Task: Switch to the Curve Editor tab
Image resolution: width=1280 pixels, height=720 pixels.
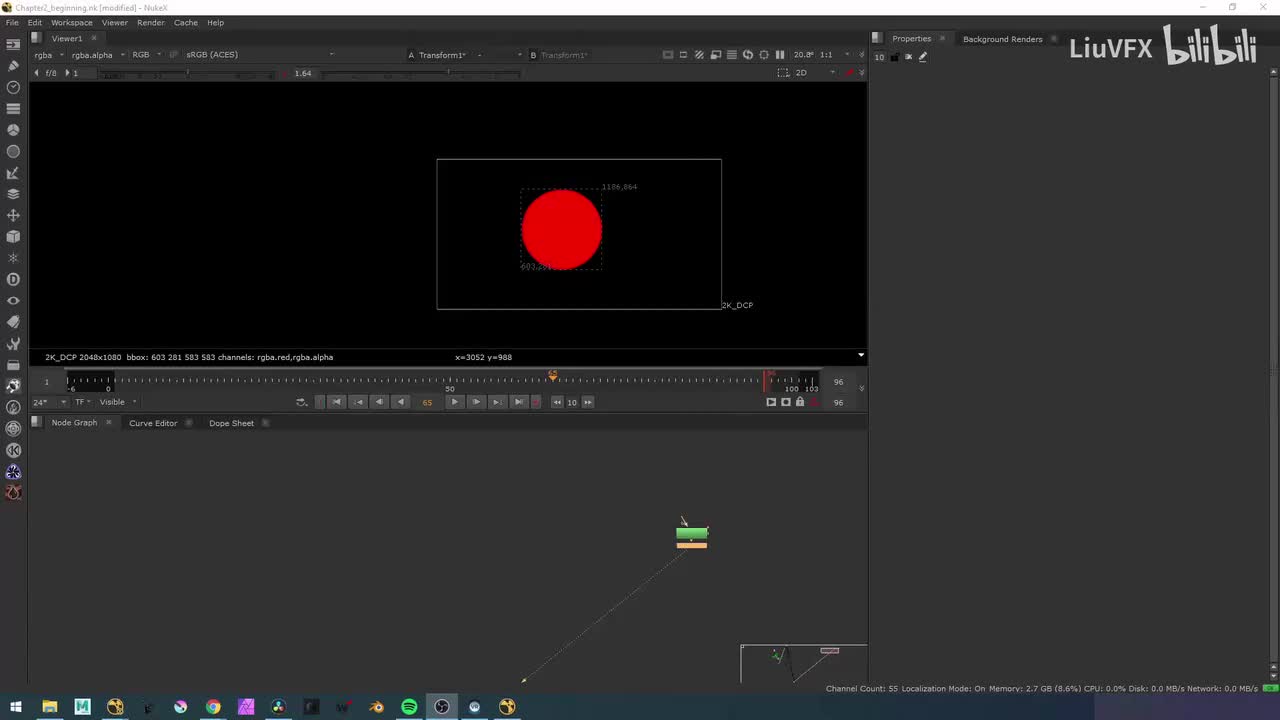Action: coord(153,423)
